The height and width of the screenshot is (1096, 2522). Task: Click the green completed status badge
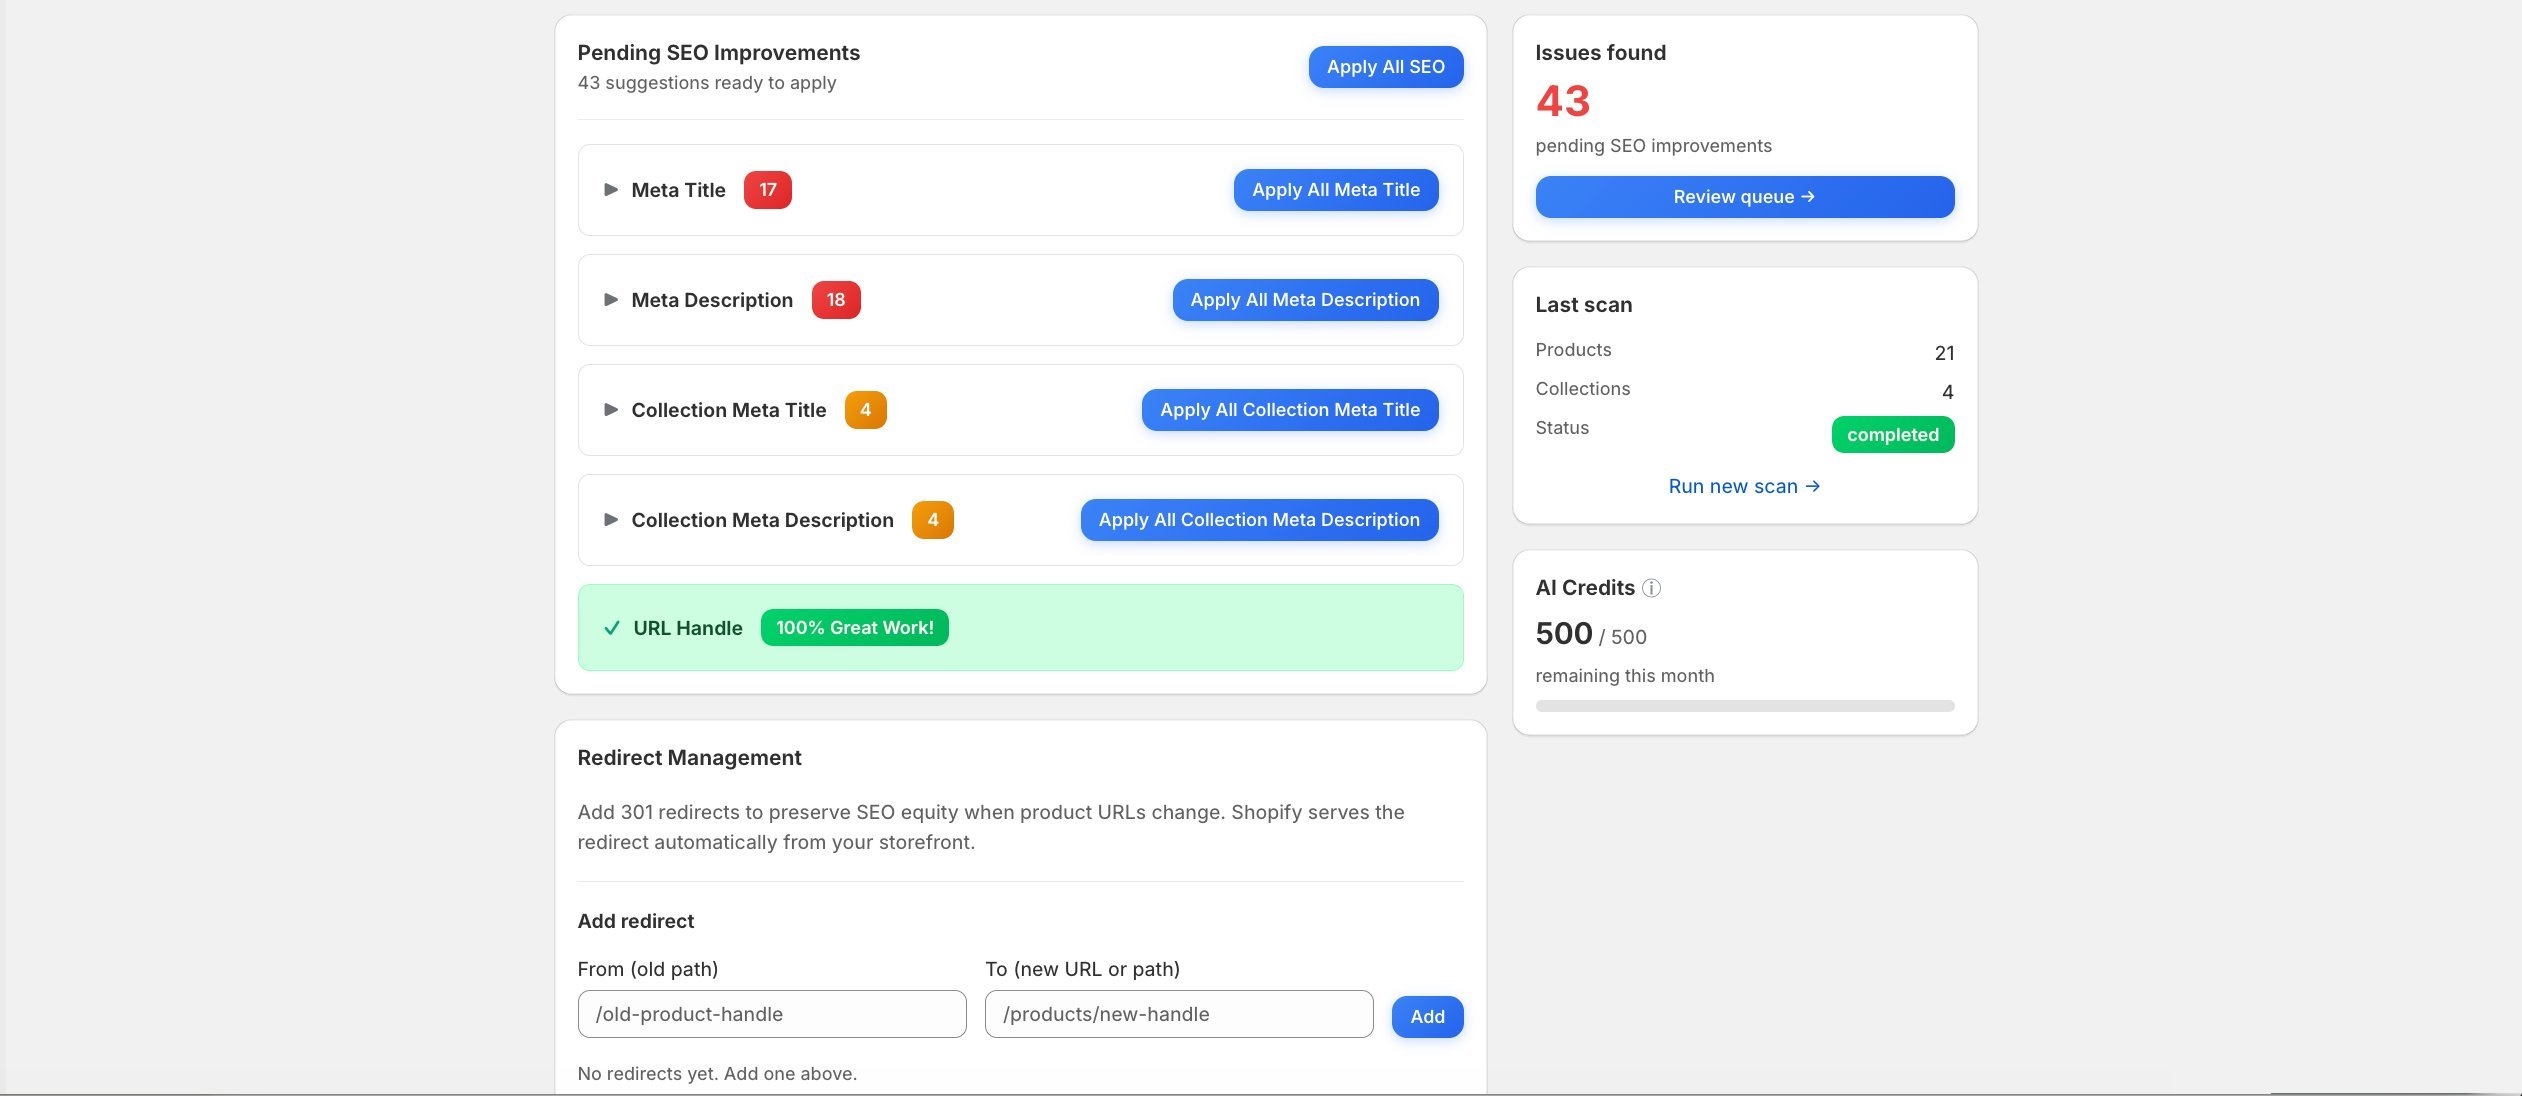click(x=1892, y=434)
